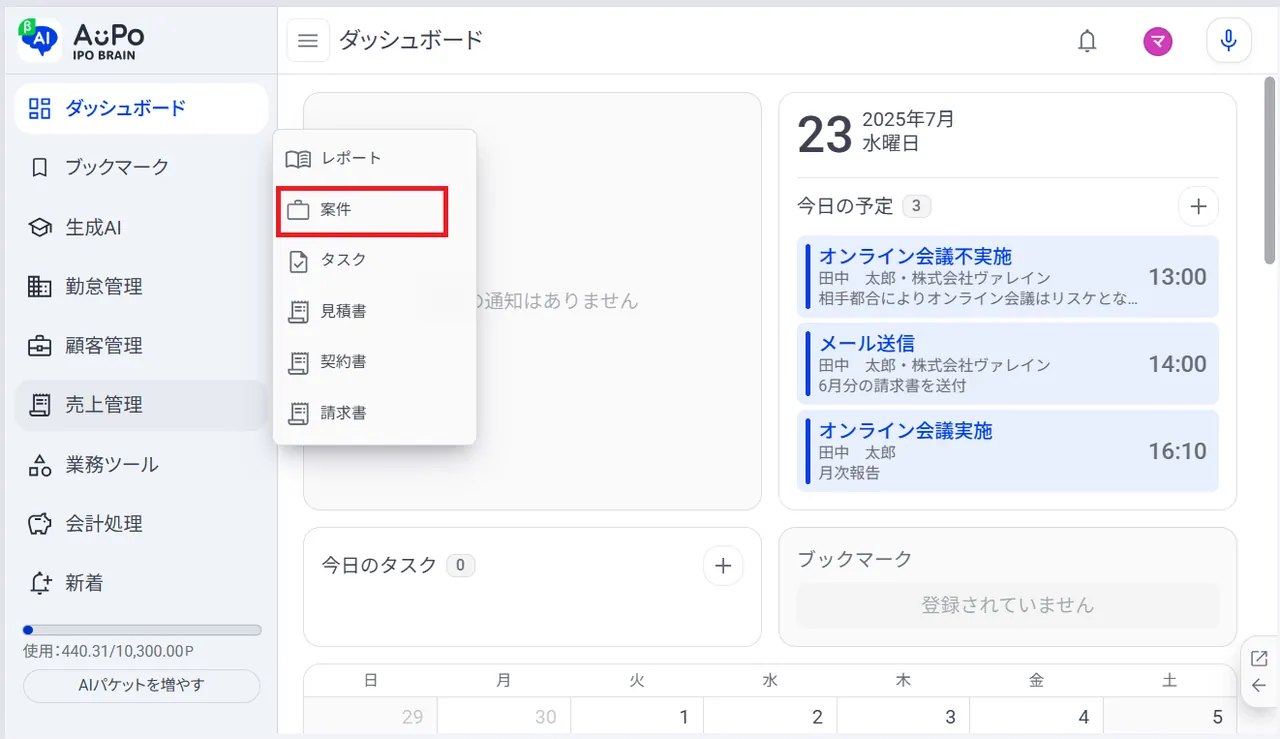
Task: Click the page vertical scrollbar
Action: 1270,172
